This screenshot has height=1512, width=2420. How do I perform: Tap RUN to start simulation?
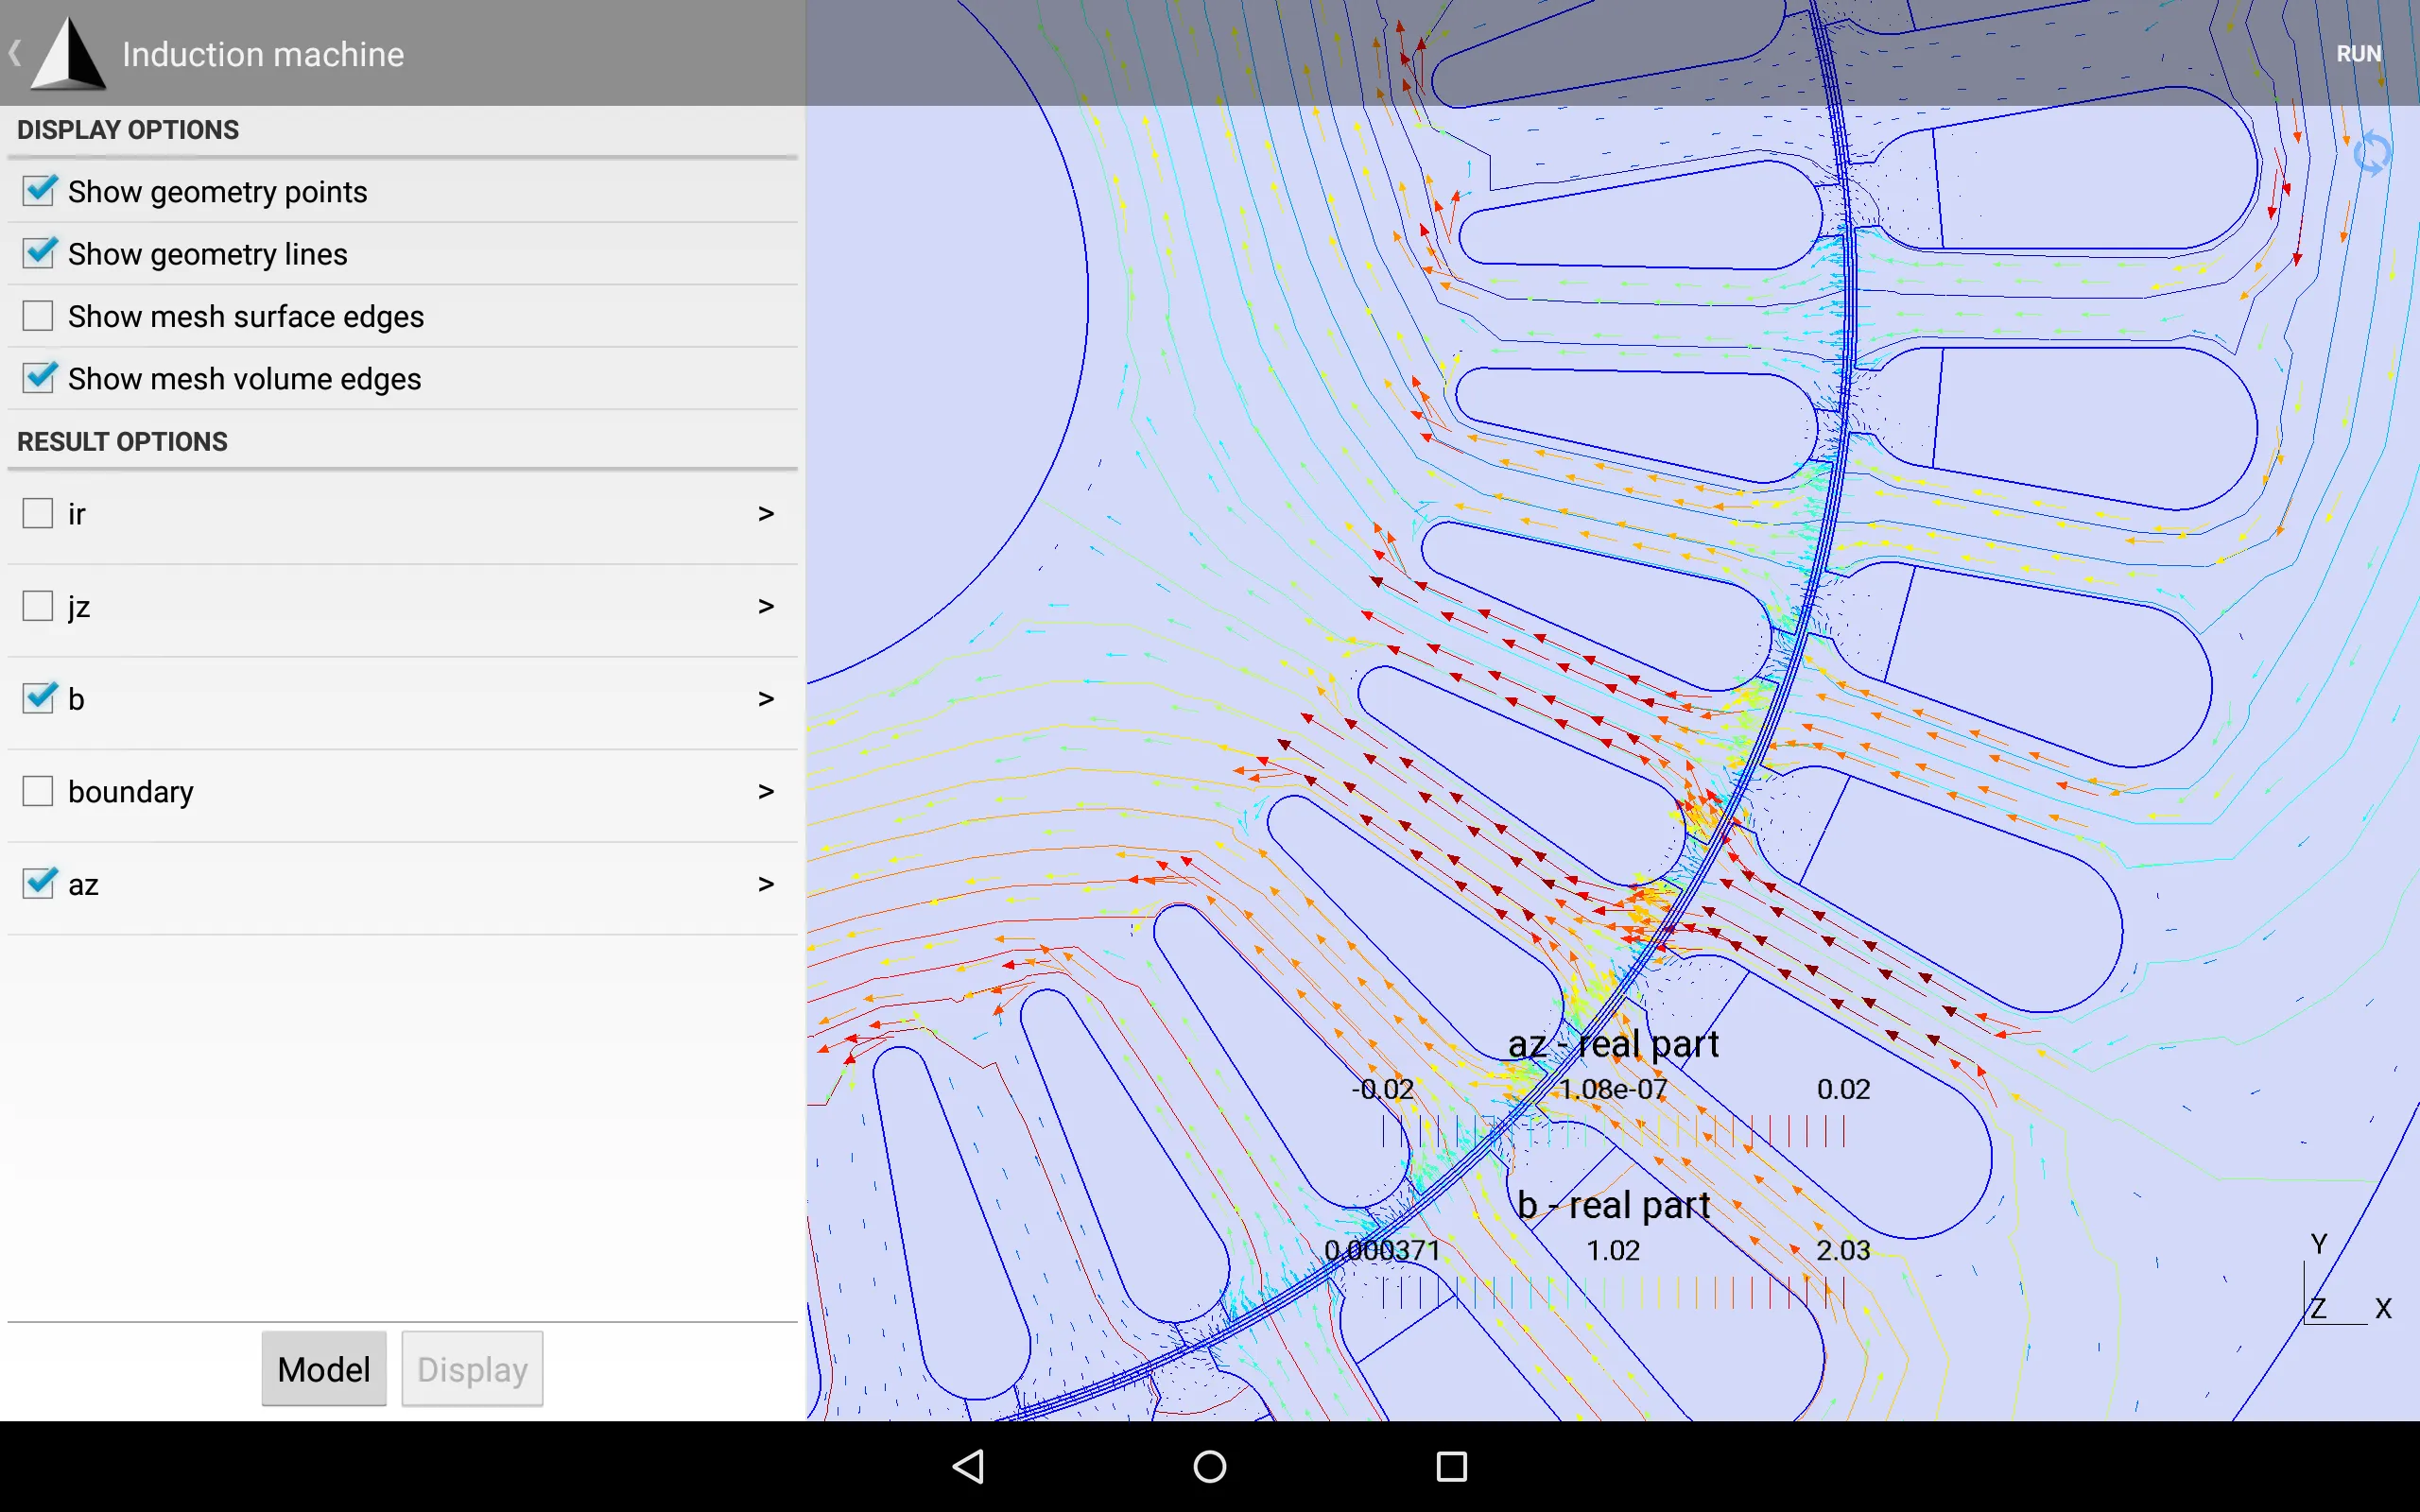click(2358, 54)
